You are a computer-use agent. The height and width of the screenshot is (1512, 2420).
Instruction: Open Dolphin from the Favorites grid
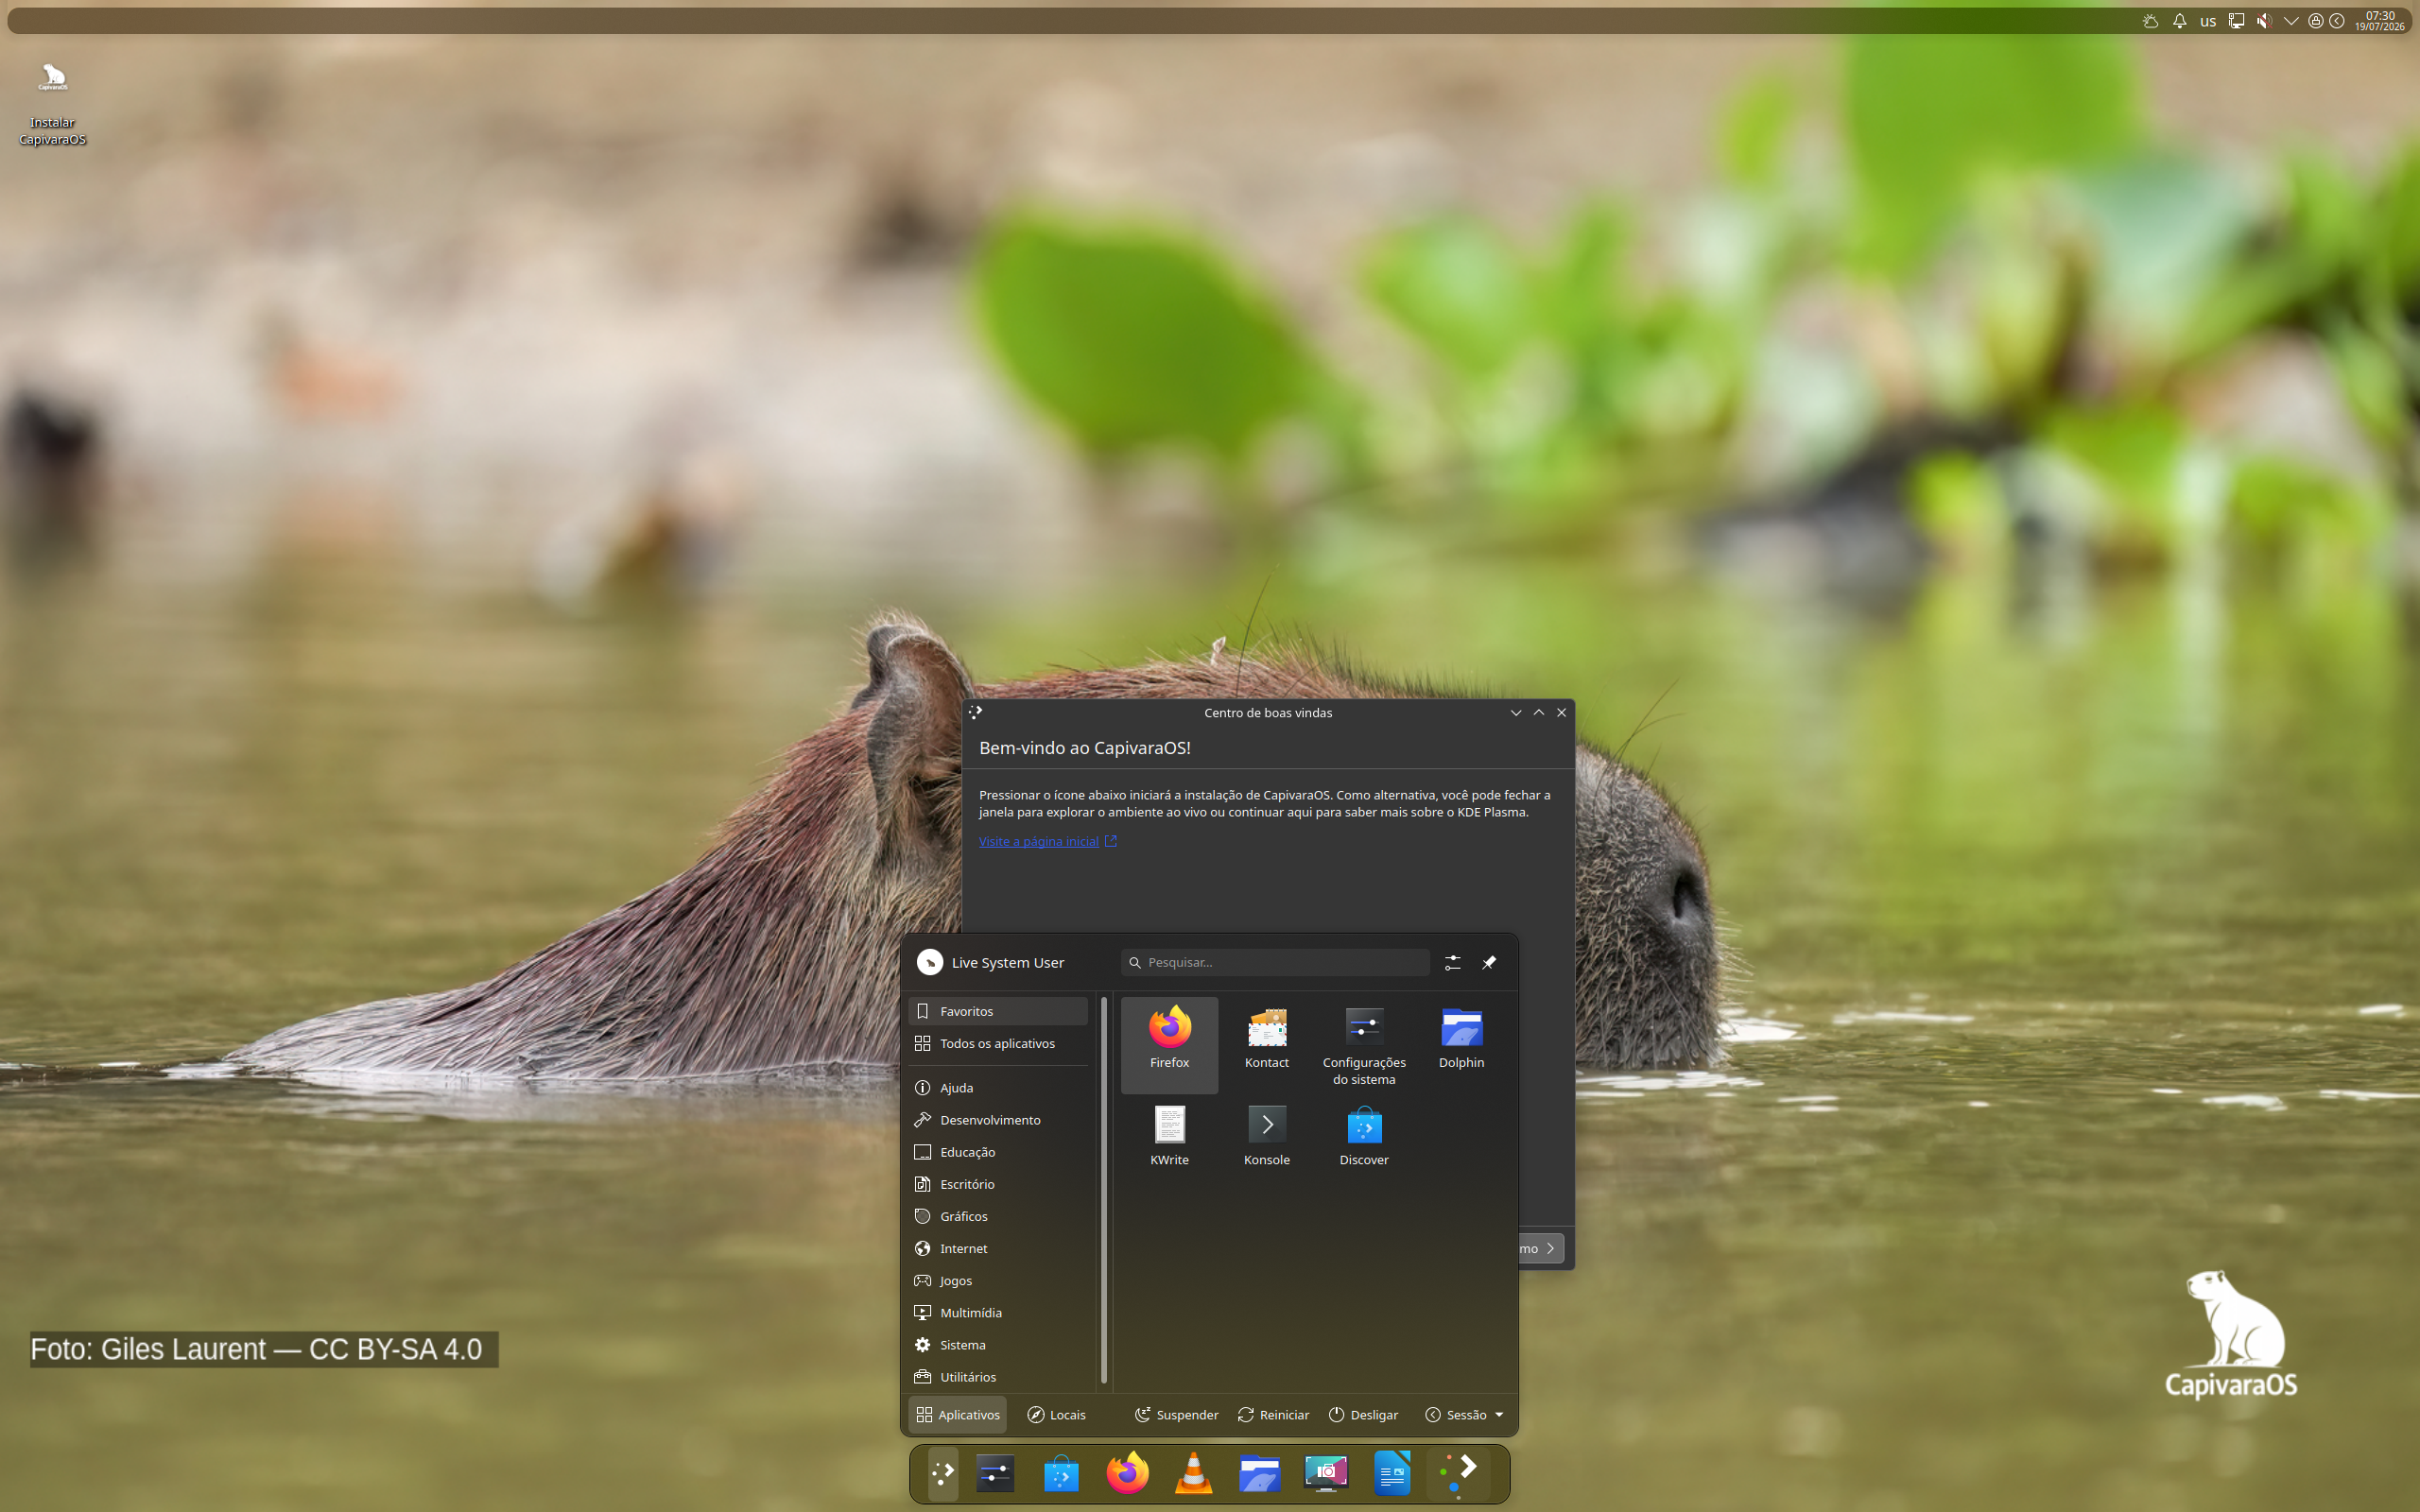pyautogui.click(x=1461, y=1043)
